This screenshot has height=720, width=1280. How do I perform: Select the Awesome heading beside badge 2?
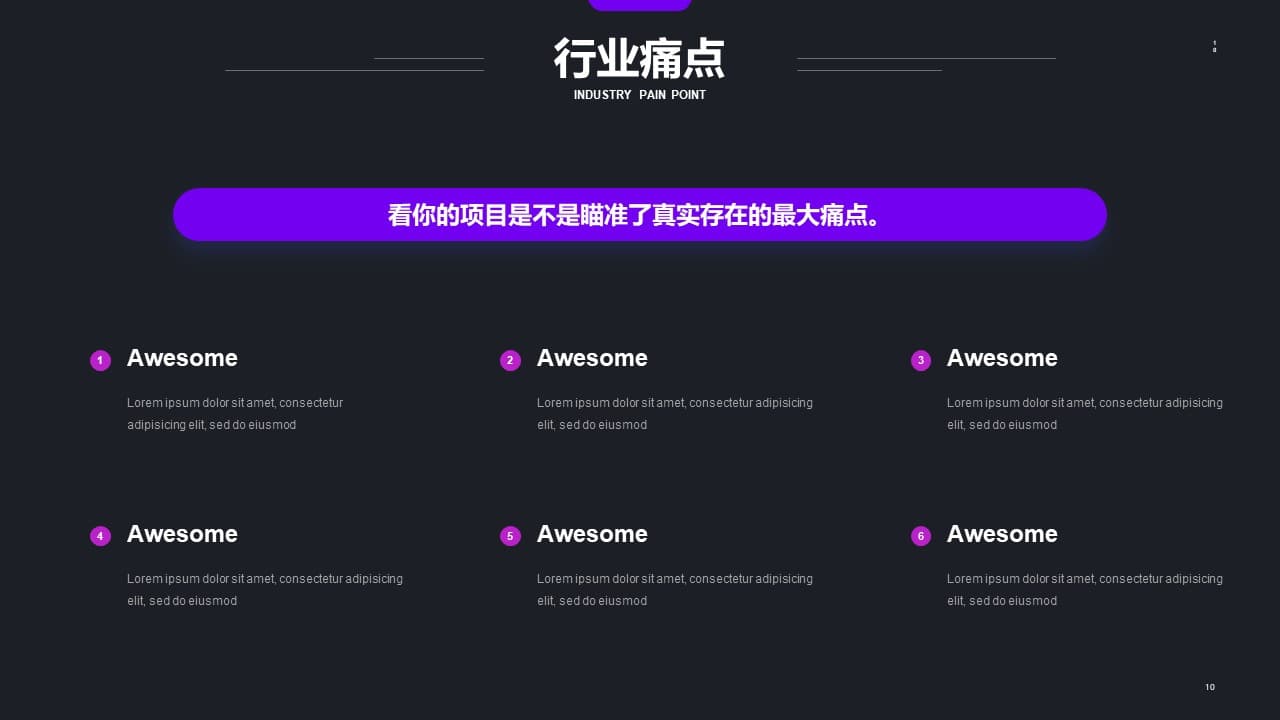[x=592, y=358]
